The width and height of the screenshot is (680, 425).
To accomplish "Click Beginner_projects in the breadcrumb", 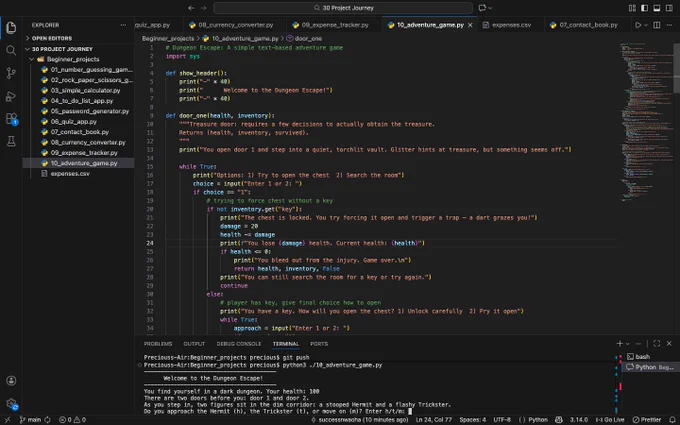I will click(168, 39).
